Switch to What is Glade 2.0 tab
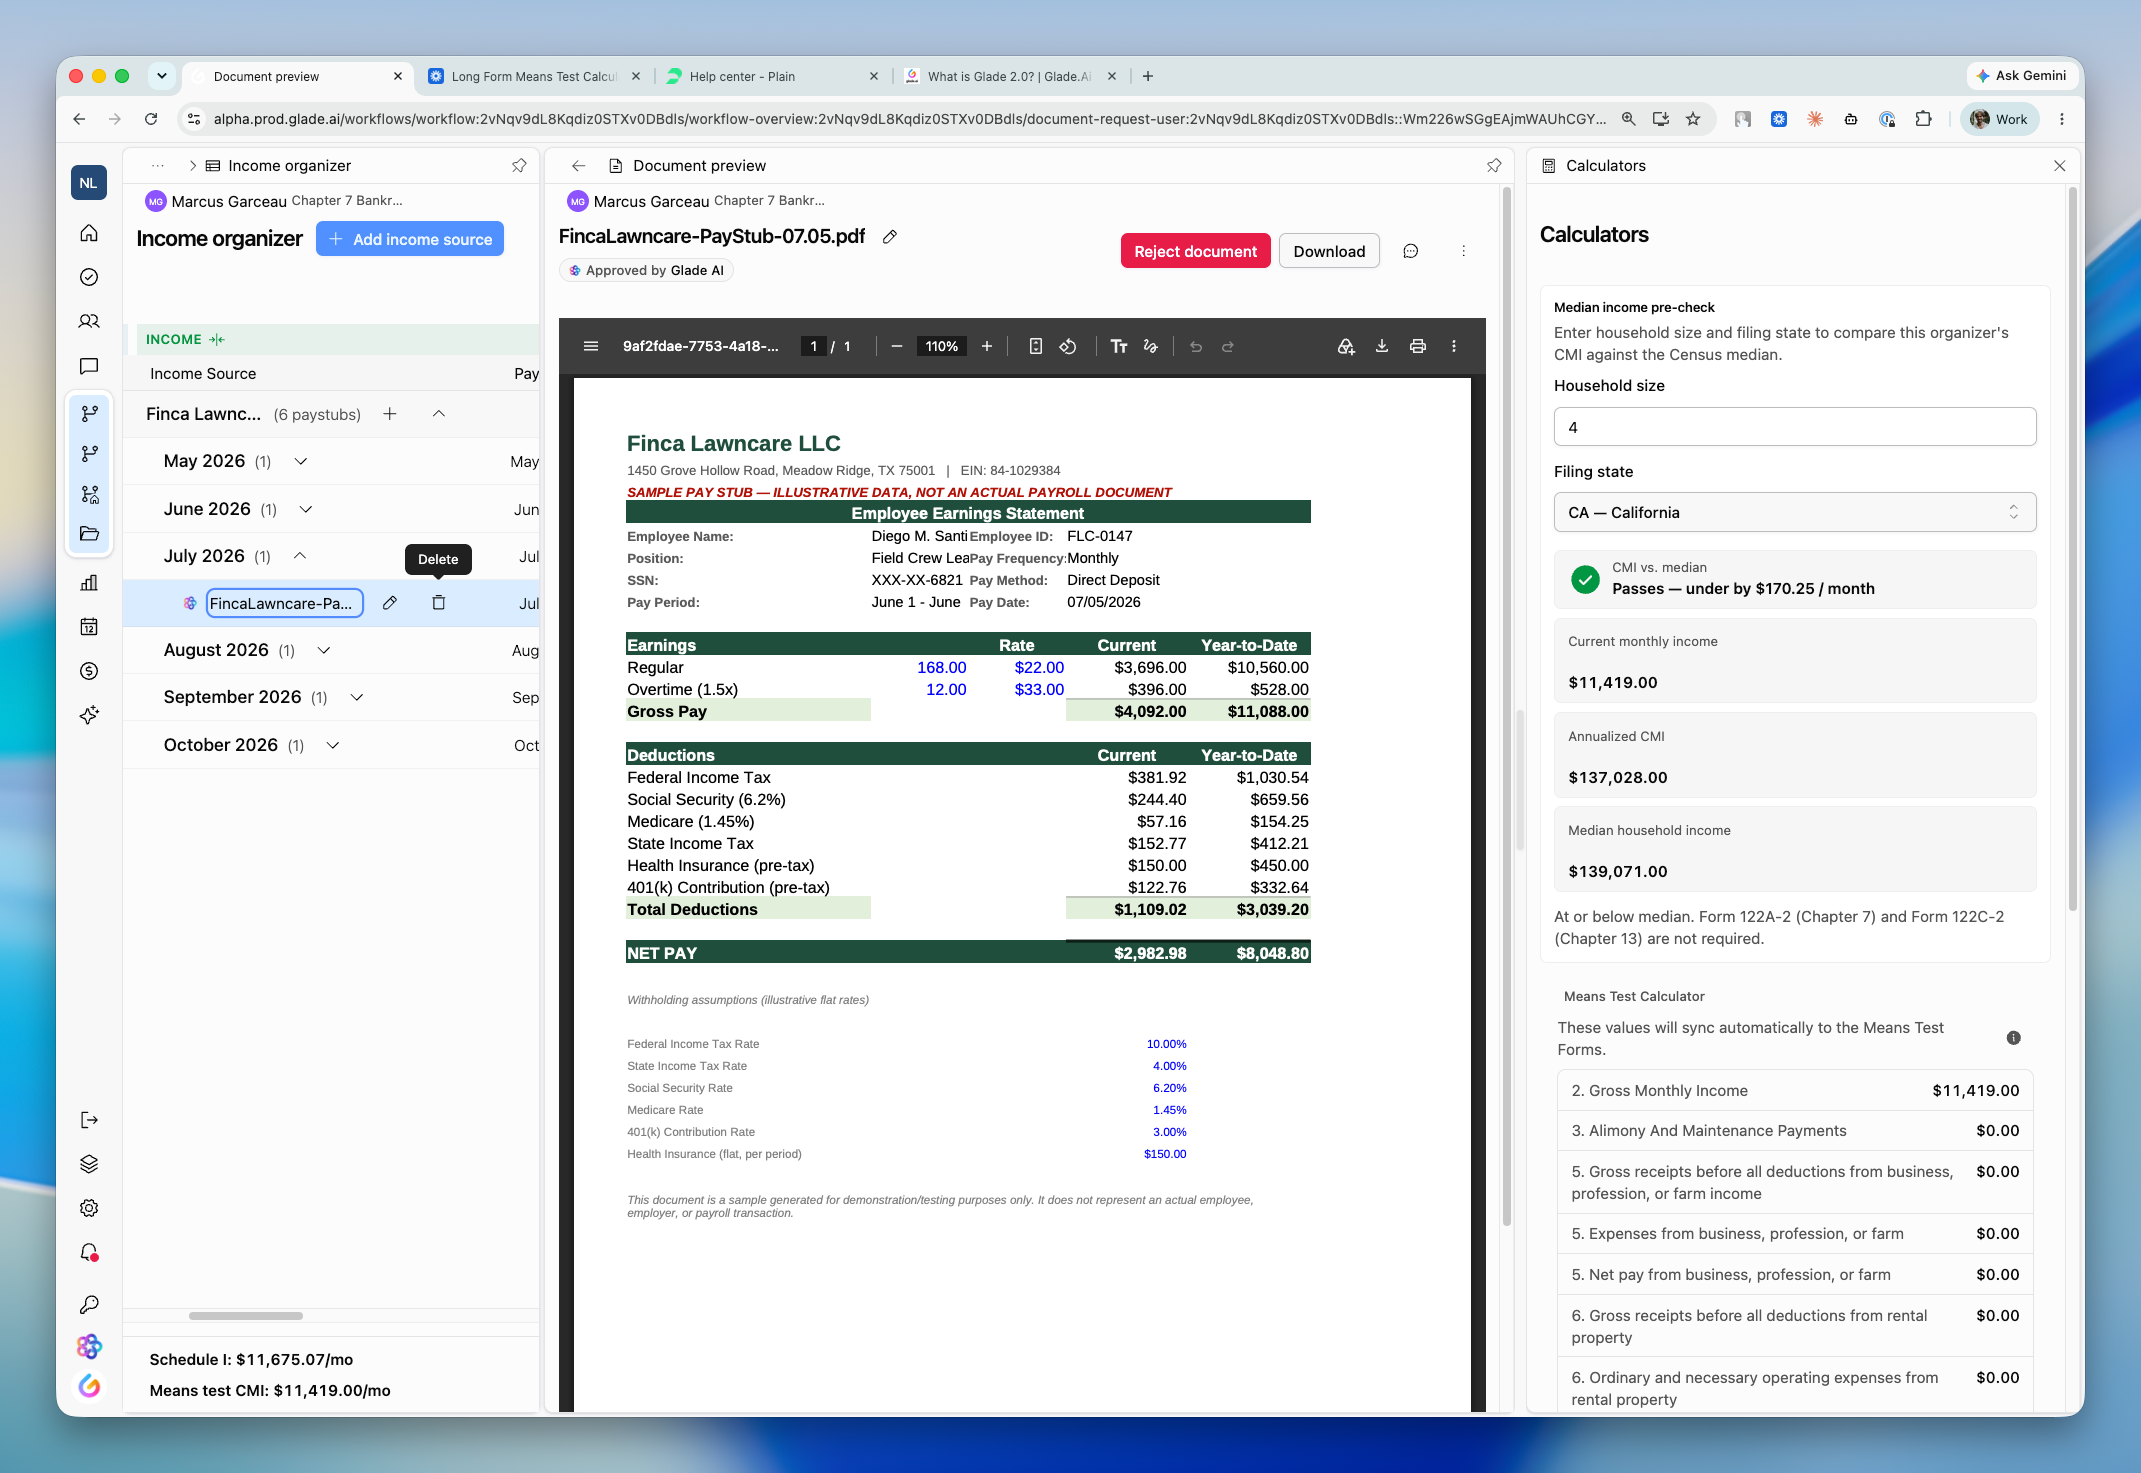 pos(1009,76)
